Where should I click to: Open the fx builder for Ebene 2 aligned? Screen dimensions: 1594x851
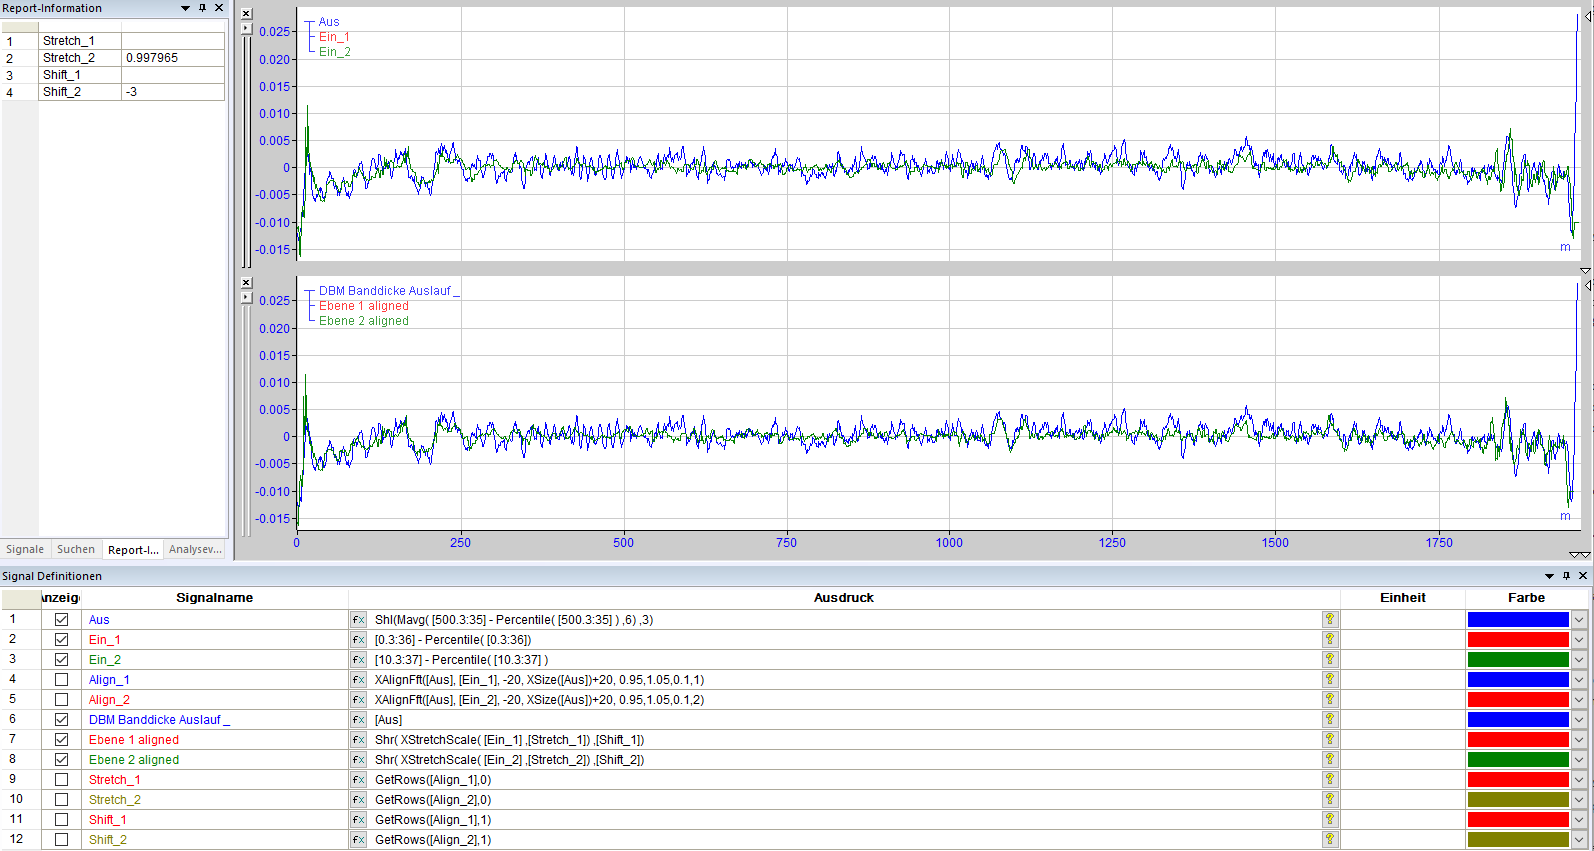[x=358, y=760]
